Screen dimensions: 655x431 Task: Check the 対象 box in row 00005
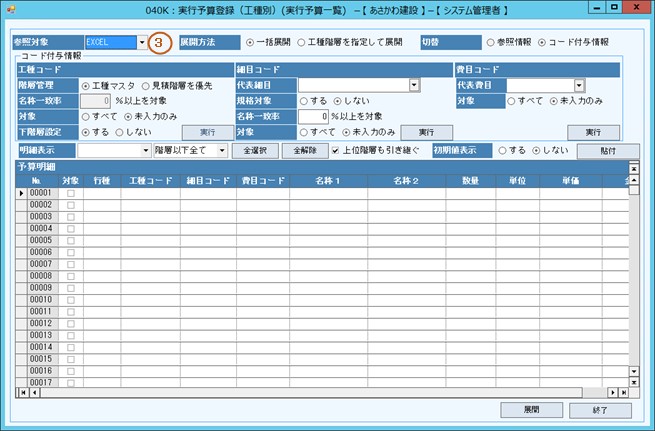tap(69, 240)
